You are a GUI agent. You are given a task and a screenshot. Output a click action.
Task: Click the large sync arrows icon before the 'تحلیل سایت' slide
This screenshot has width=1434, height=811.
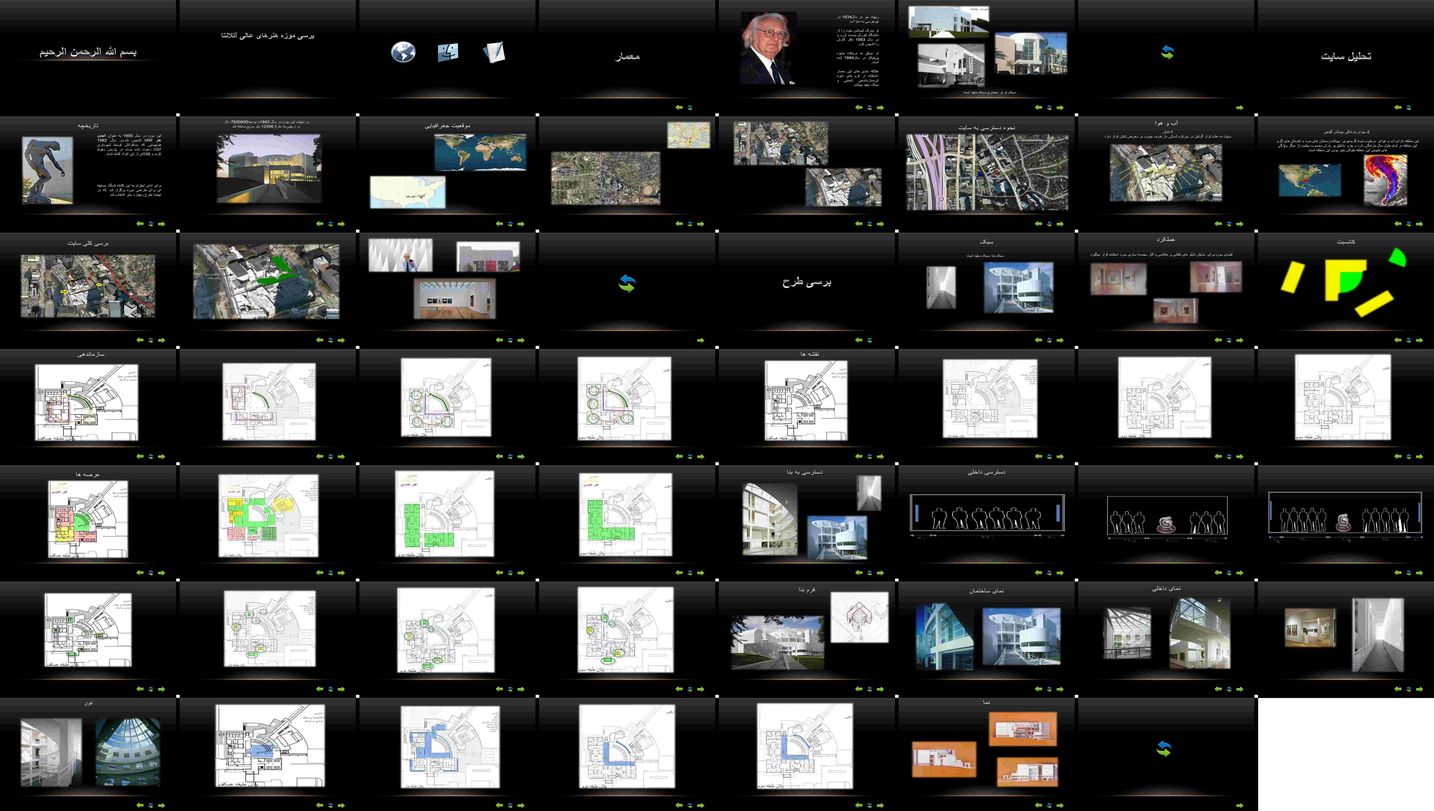point(1167,52)
